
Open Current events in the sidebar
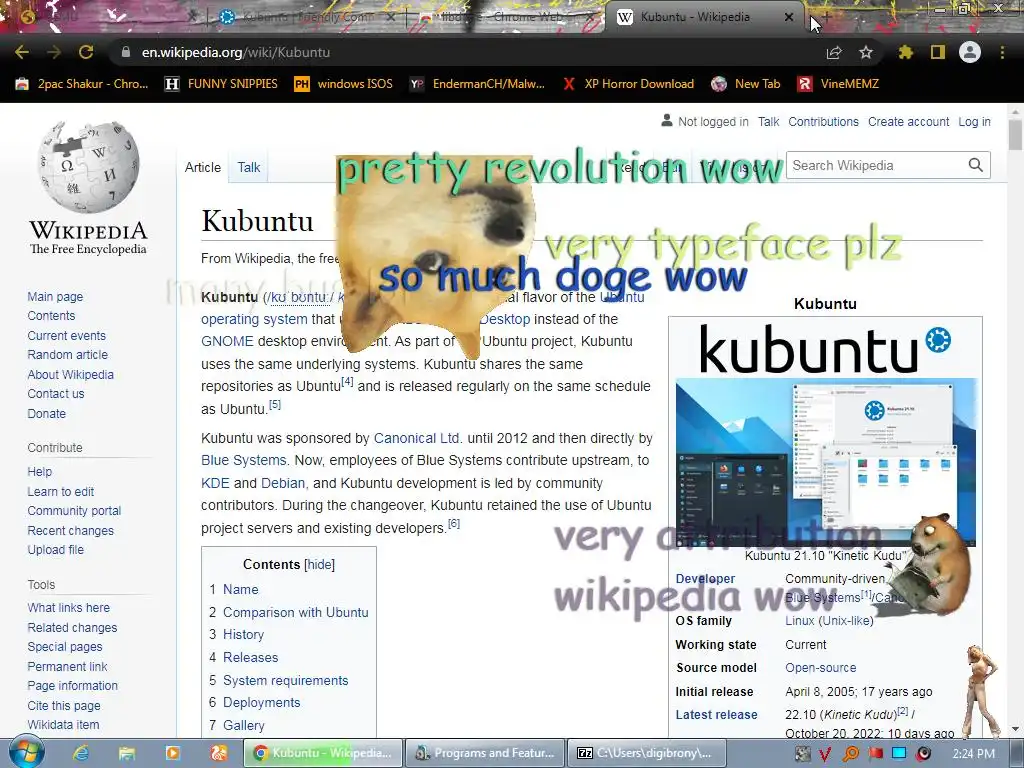(x=66, y=336)
